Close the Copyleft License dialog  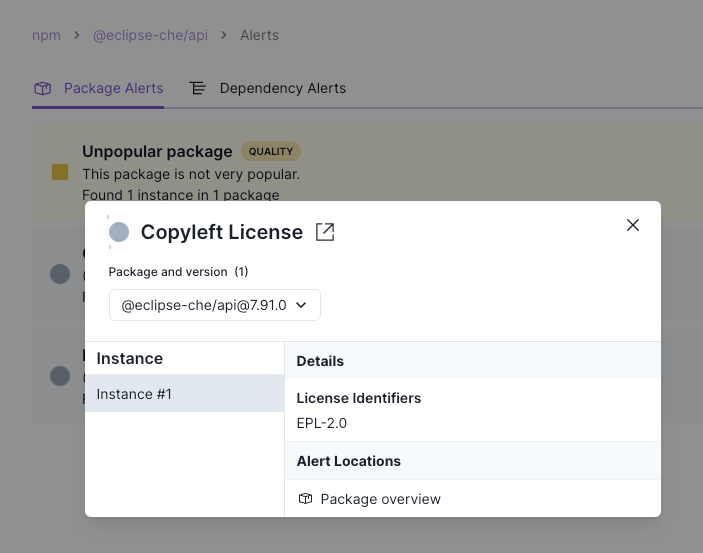coord(633,225)
